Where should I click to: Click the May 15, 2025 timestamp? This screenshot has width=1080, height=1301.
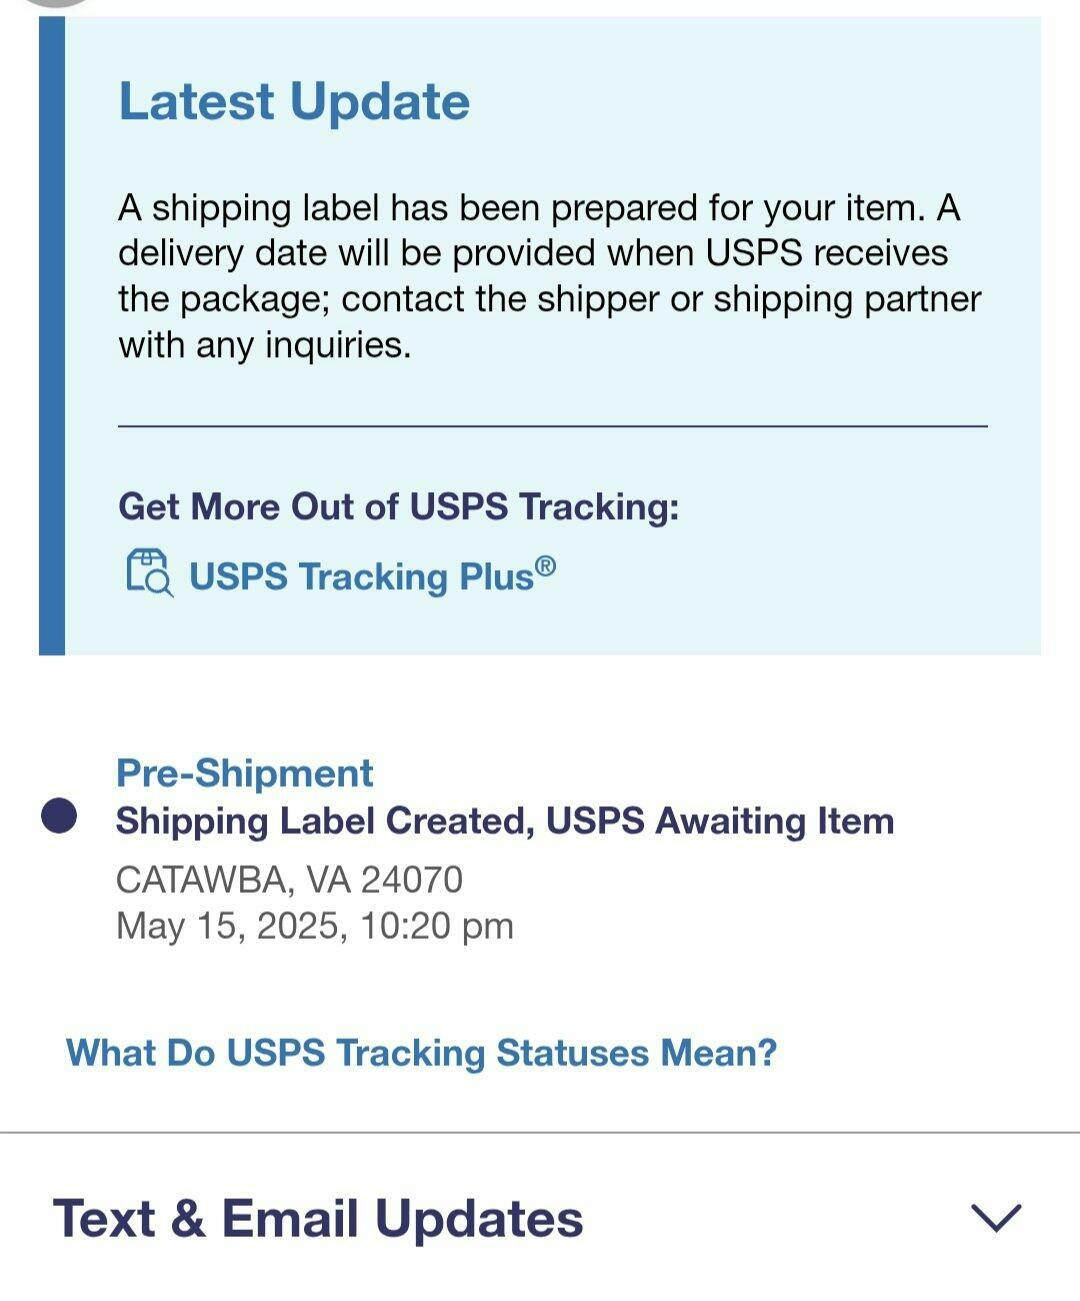(x=314, y=926)
